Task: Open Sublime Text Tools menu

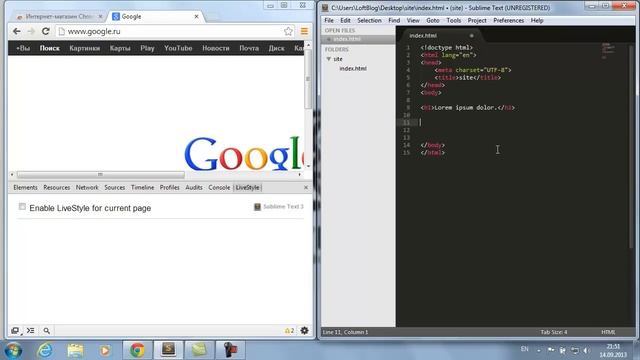Action: pyautogui.click(x=453, y=20)
